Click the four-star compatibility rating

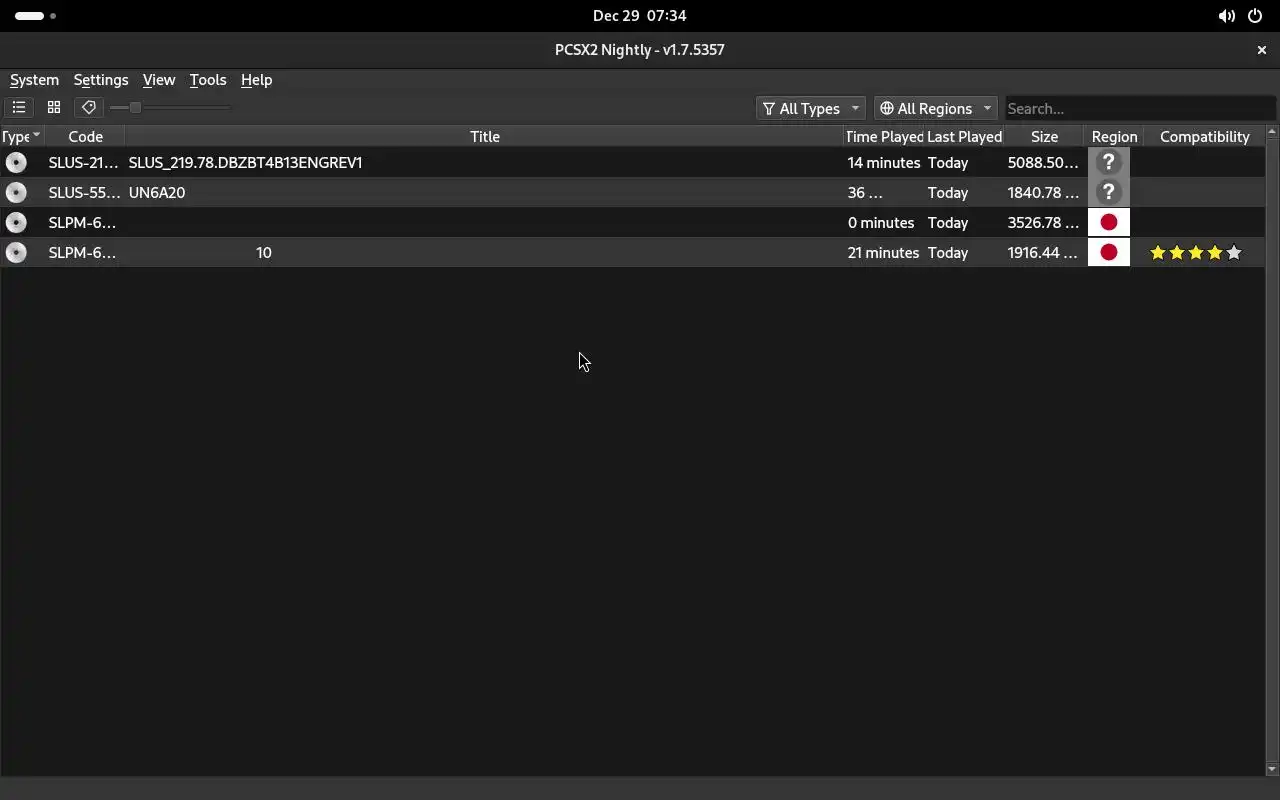(x=1195, y=252)
